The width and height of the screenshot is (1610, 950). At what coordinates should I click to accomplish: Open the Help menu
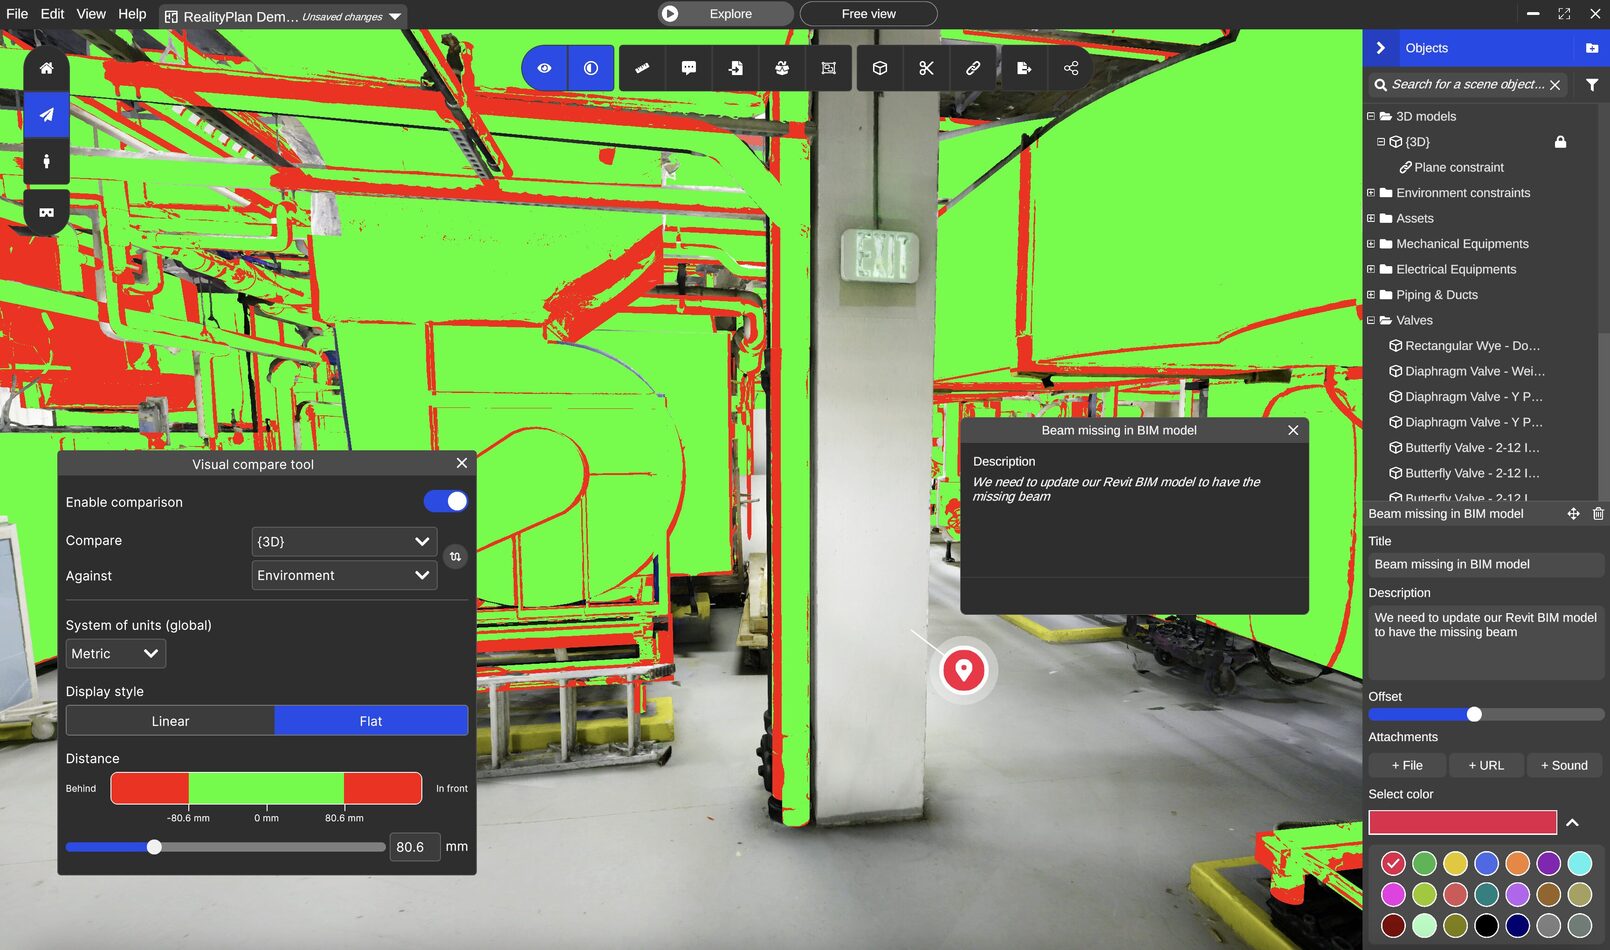[x=132, y=14]
